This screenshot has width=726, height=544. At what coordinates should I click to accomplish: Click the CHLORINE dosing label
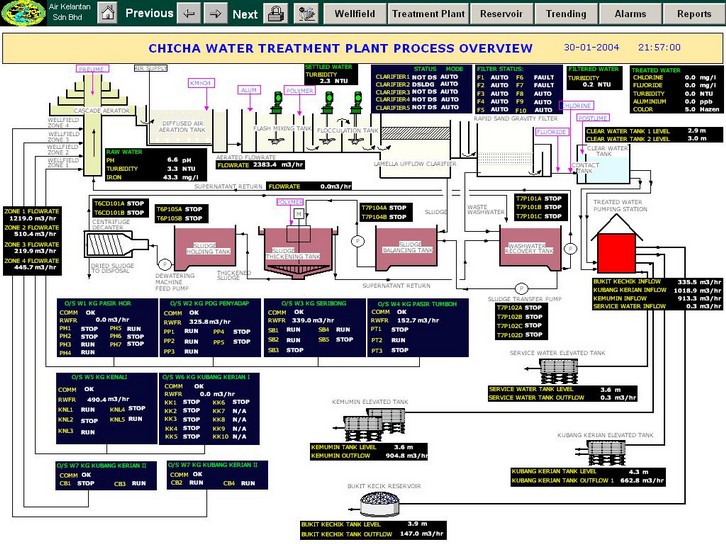576,106
